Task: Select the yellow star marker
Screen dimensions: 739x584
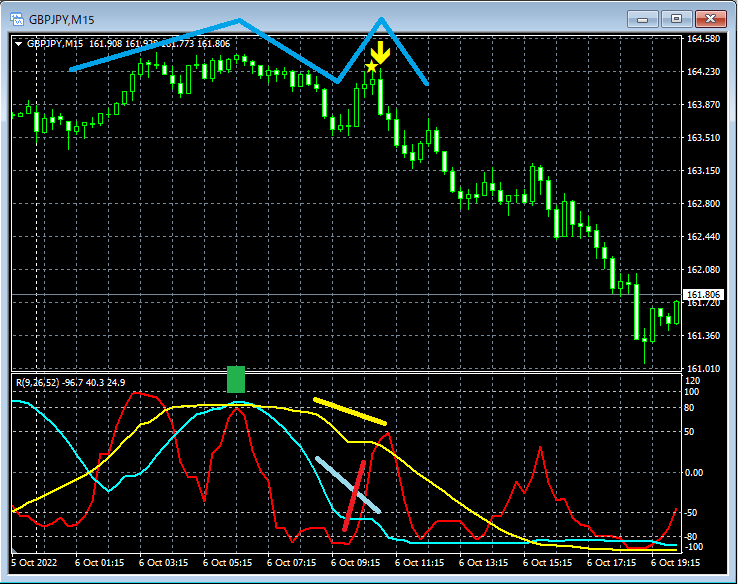Action: [371, 67]
